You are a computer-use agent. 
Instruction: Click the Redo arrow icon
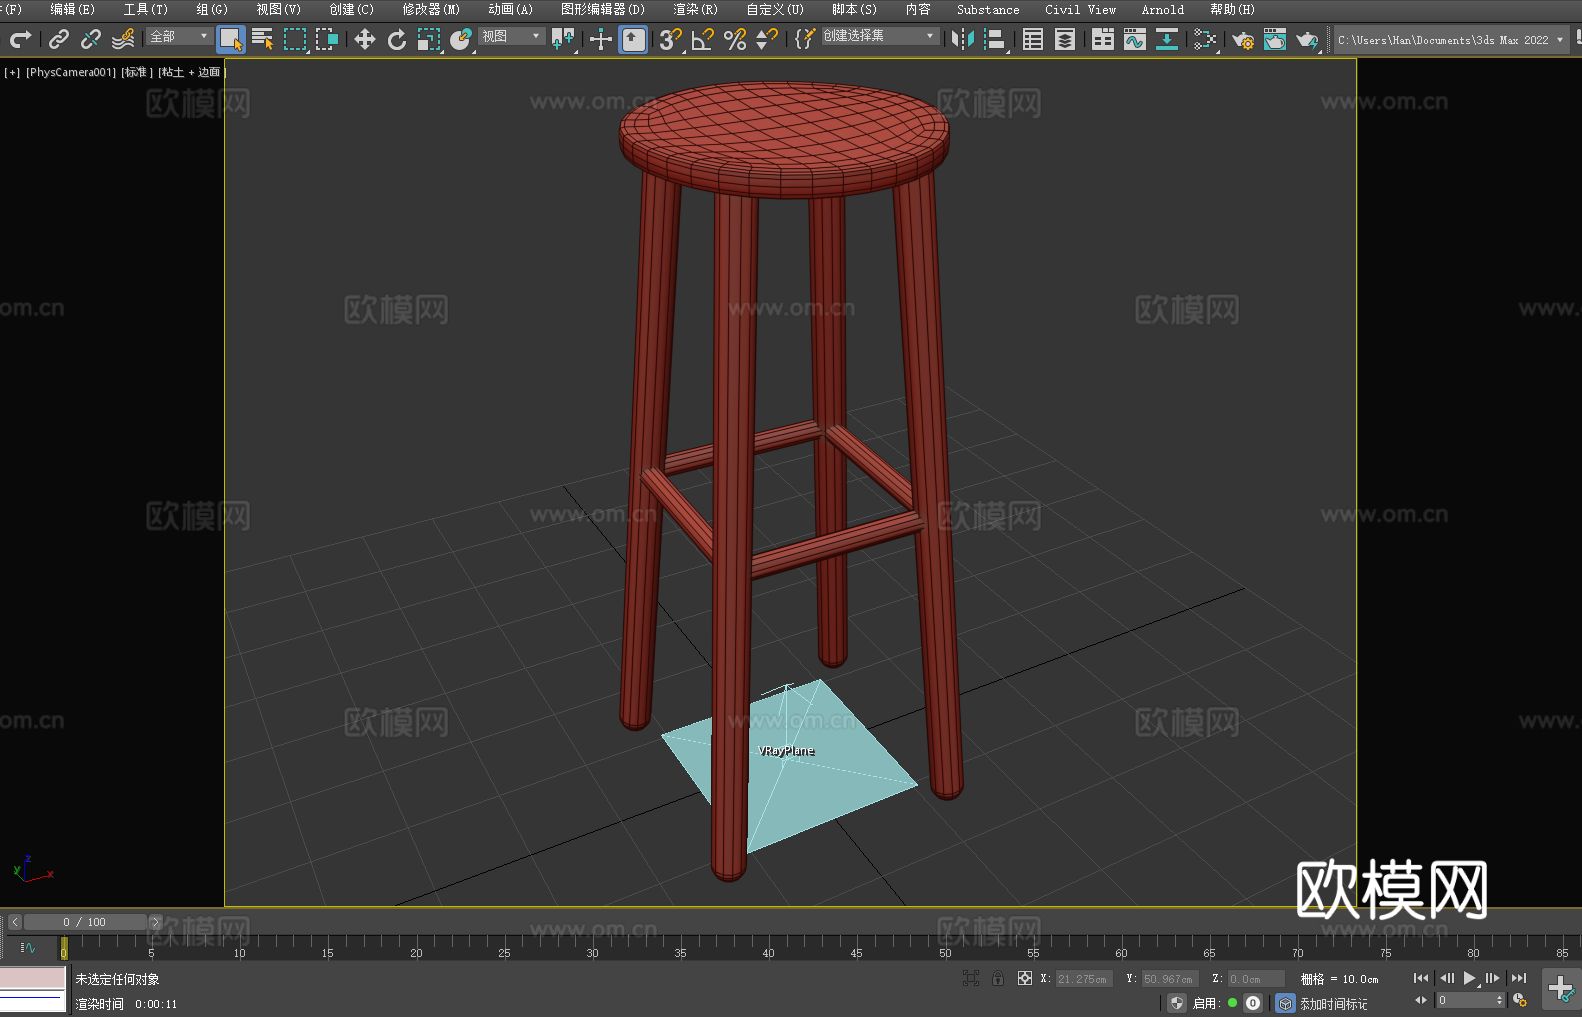tap(20, 39)
